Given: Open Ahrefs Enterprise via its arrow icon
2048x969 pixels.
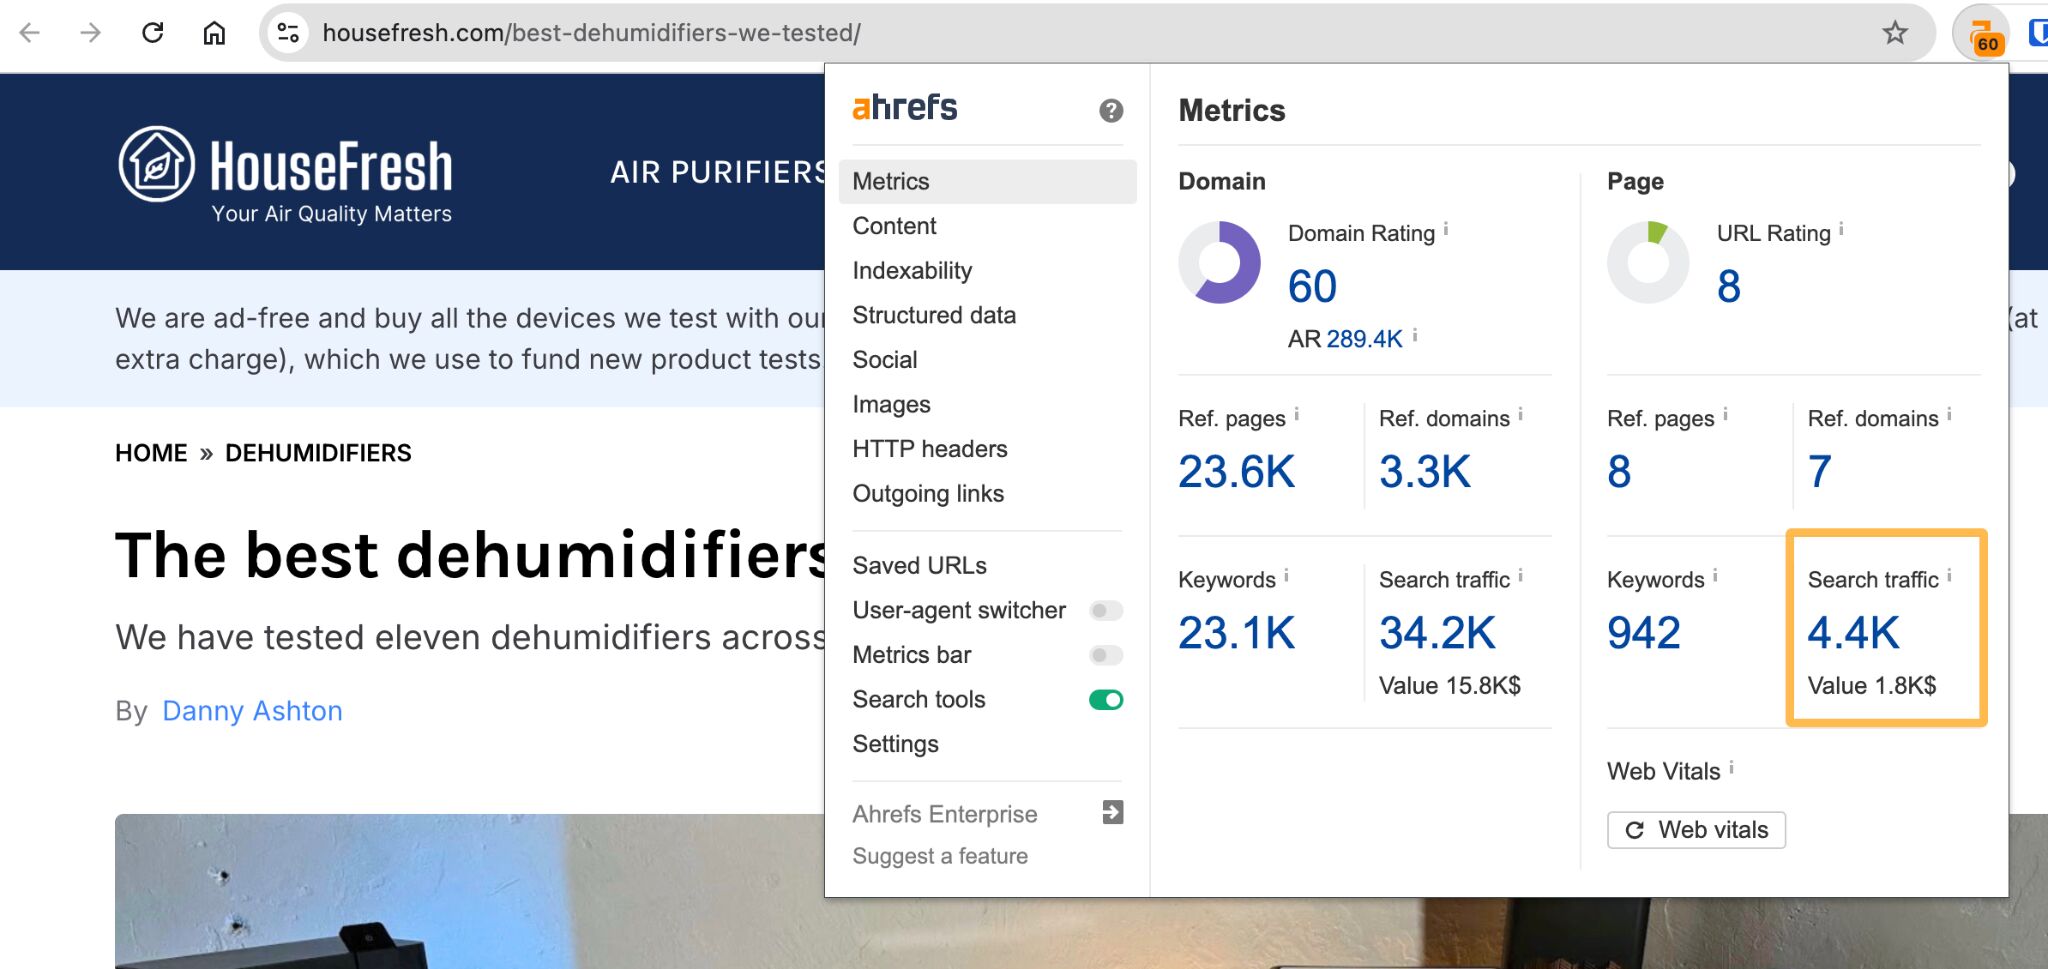Looking at the screenshot, I should pyautogui.click(x=1110, y=813).
